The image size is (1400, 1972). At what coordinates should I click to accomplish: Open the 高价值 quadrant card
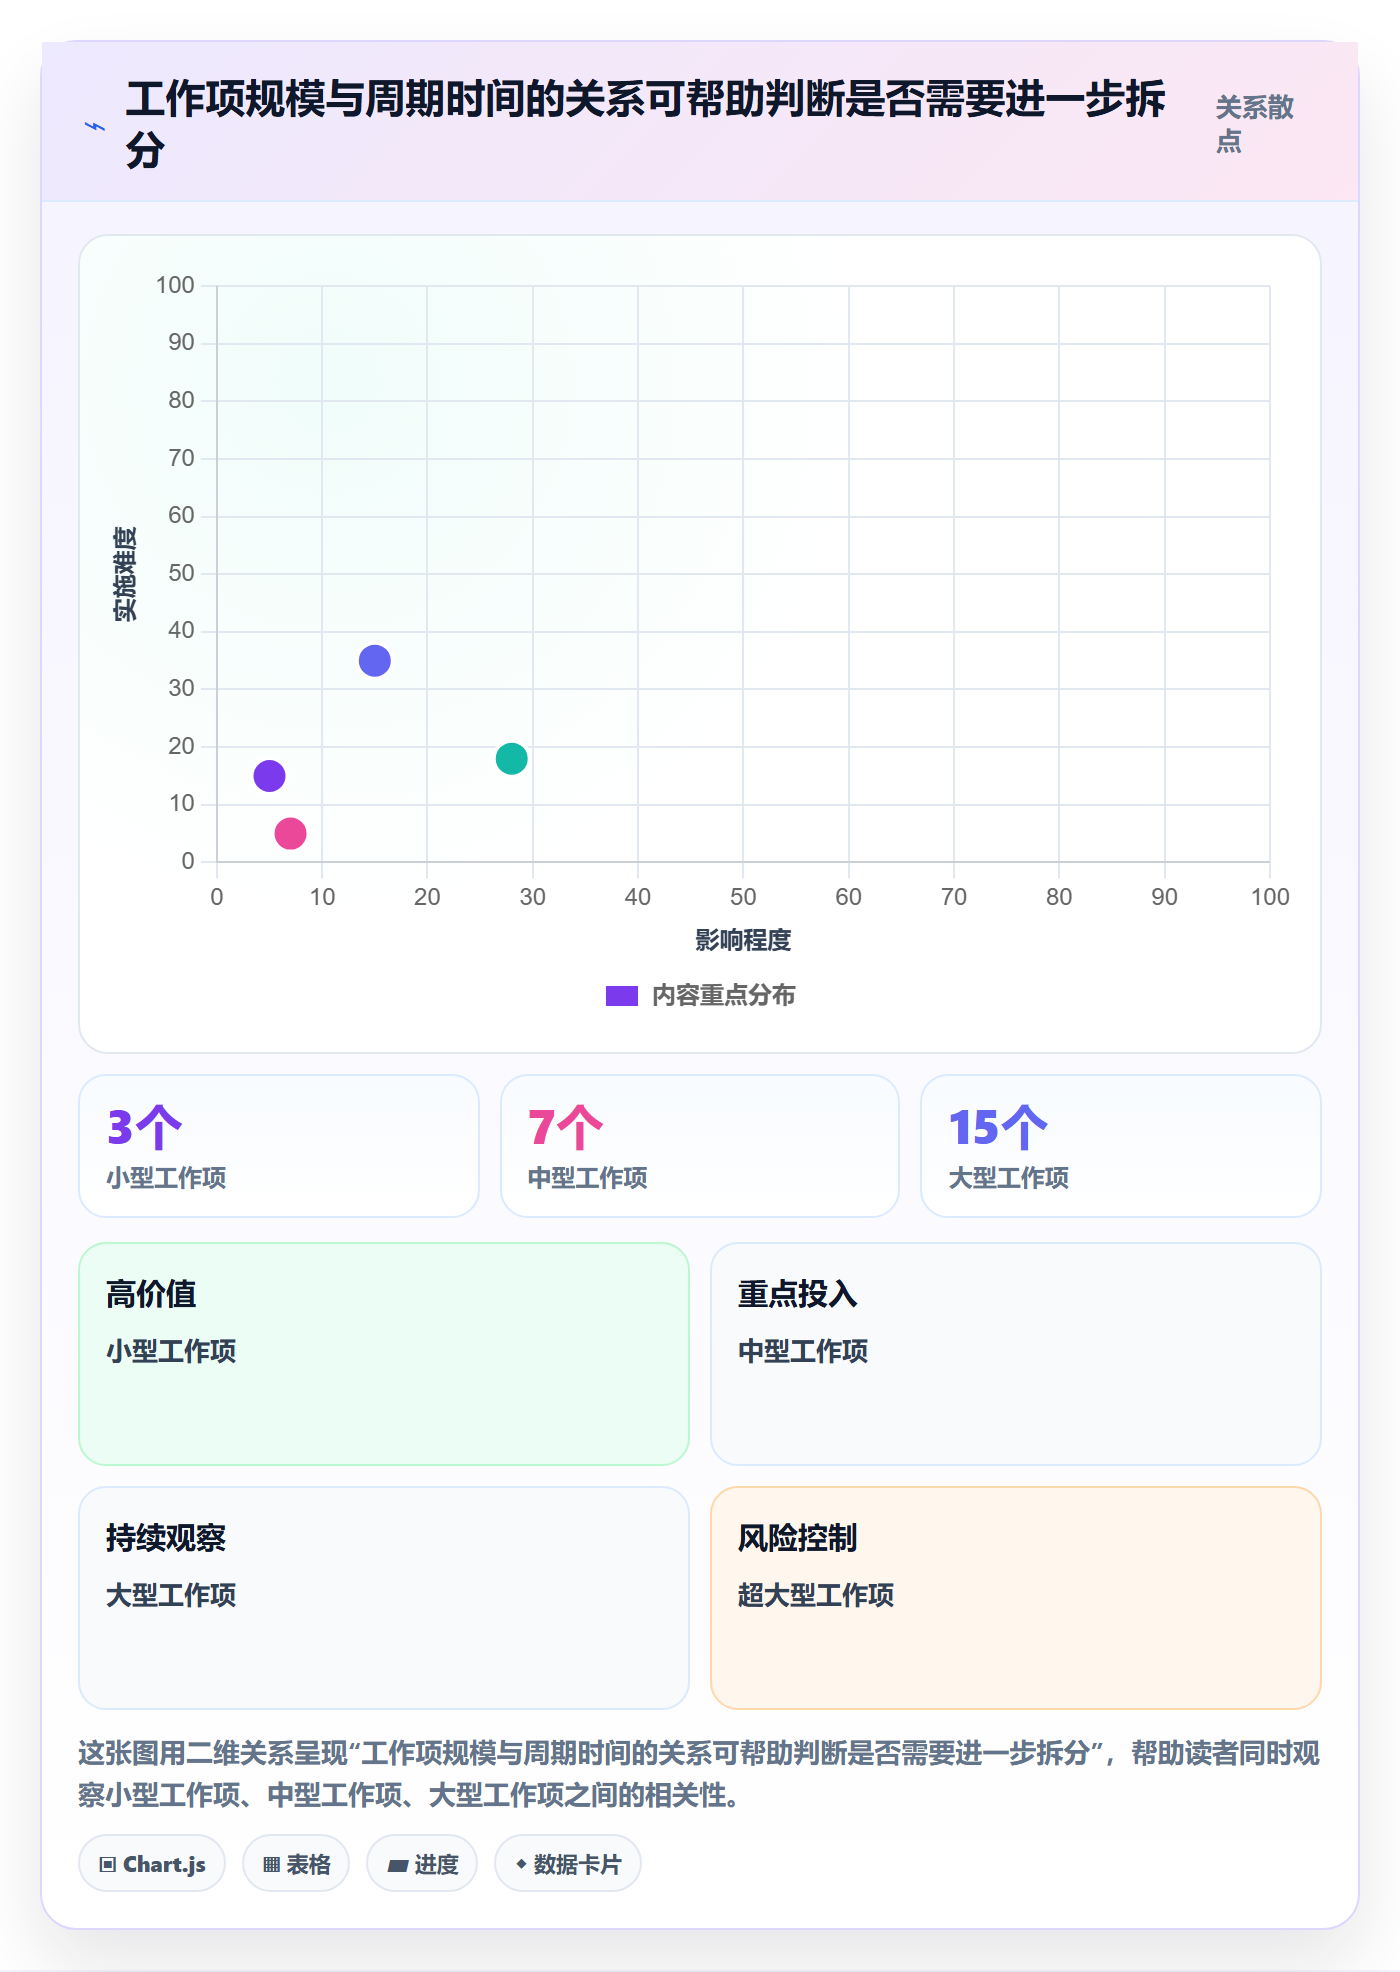point(384,1354)
